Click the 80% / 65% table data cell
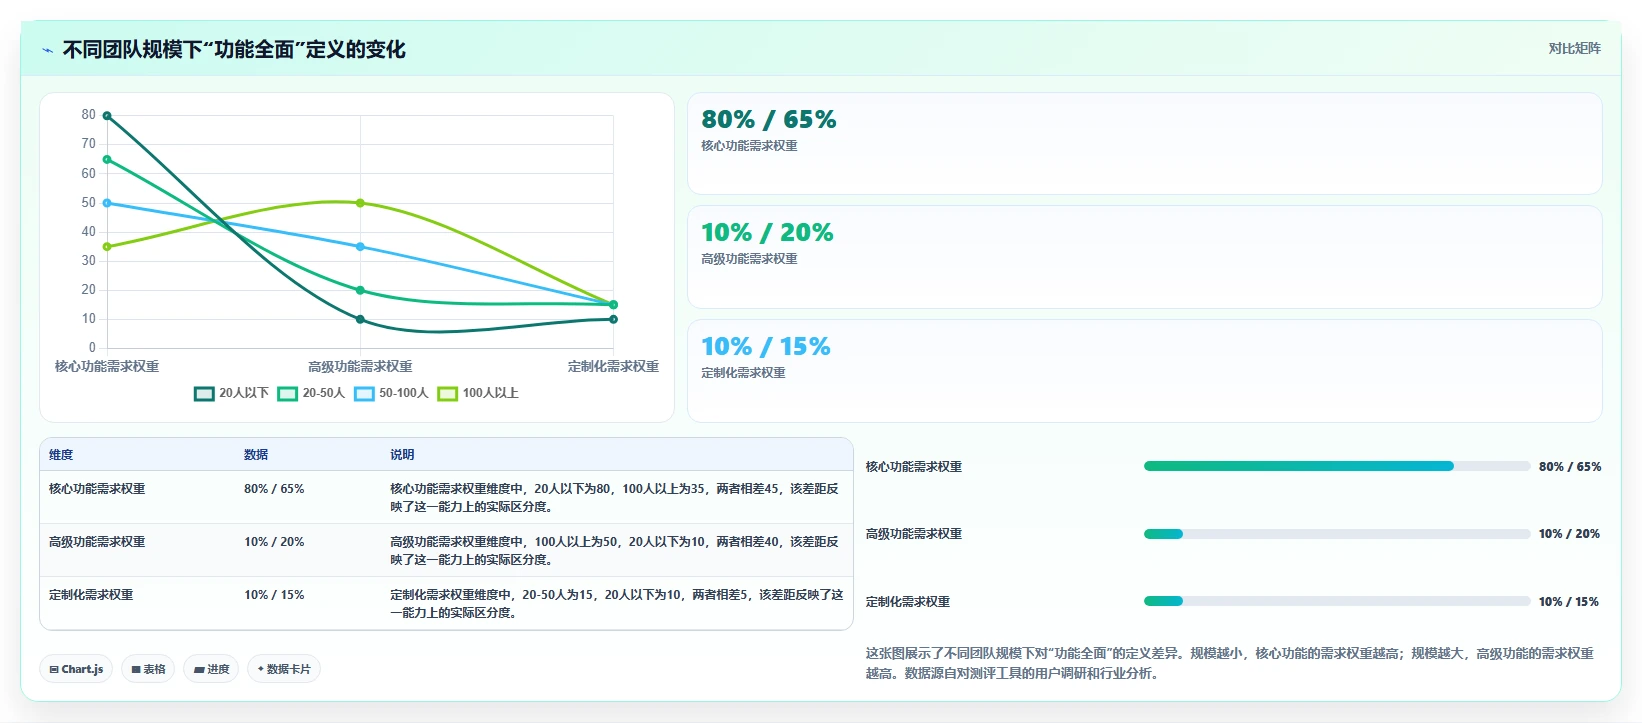 click(x=274, y=489)
